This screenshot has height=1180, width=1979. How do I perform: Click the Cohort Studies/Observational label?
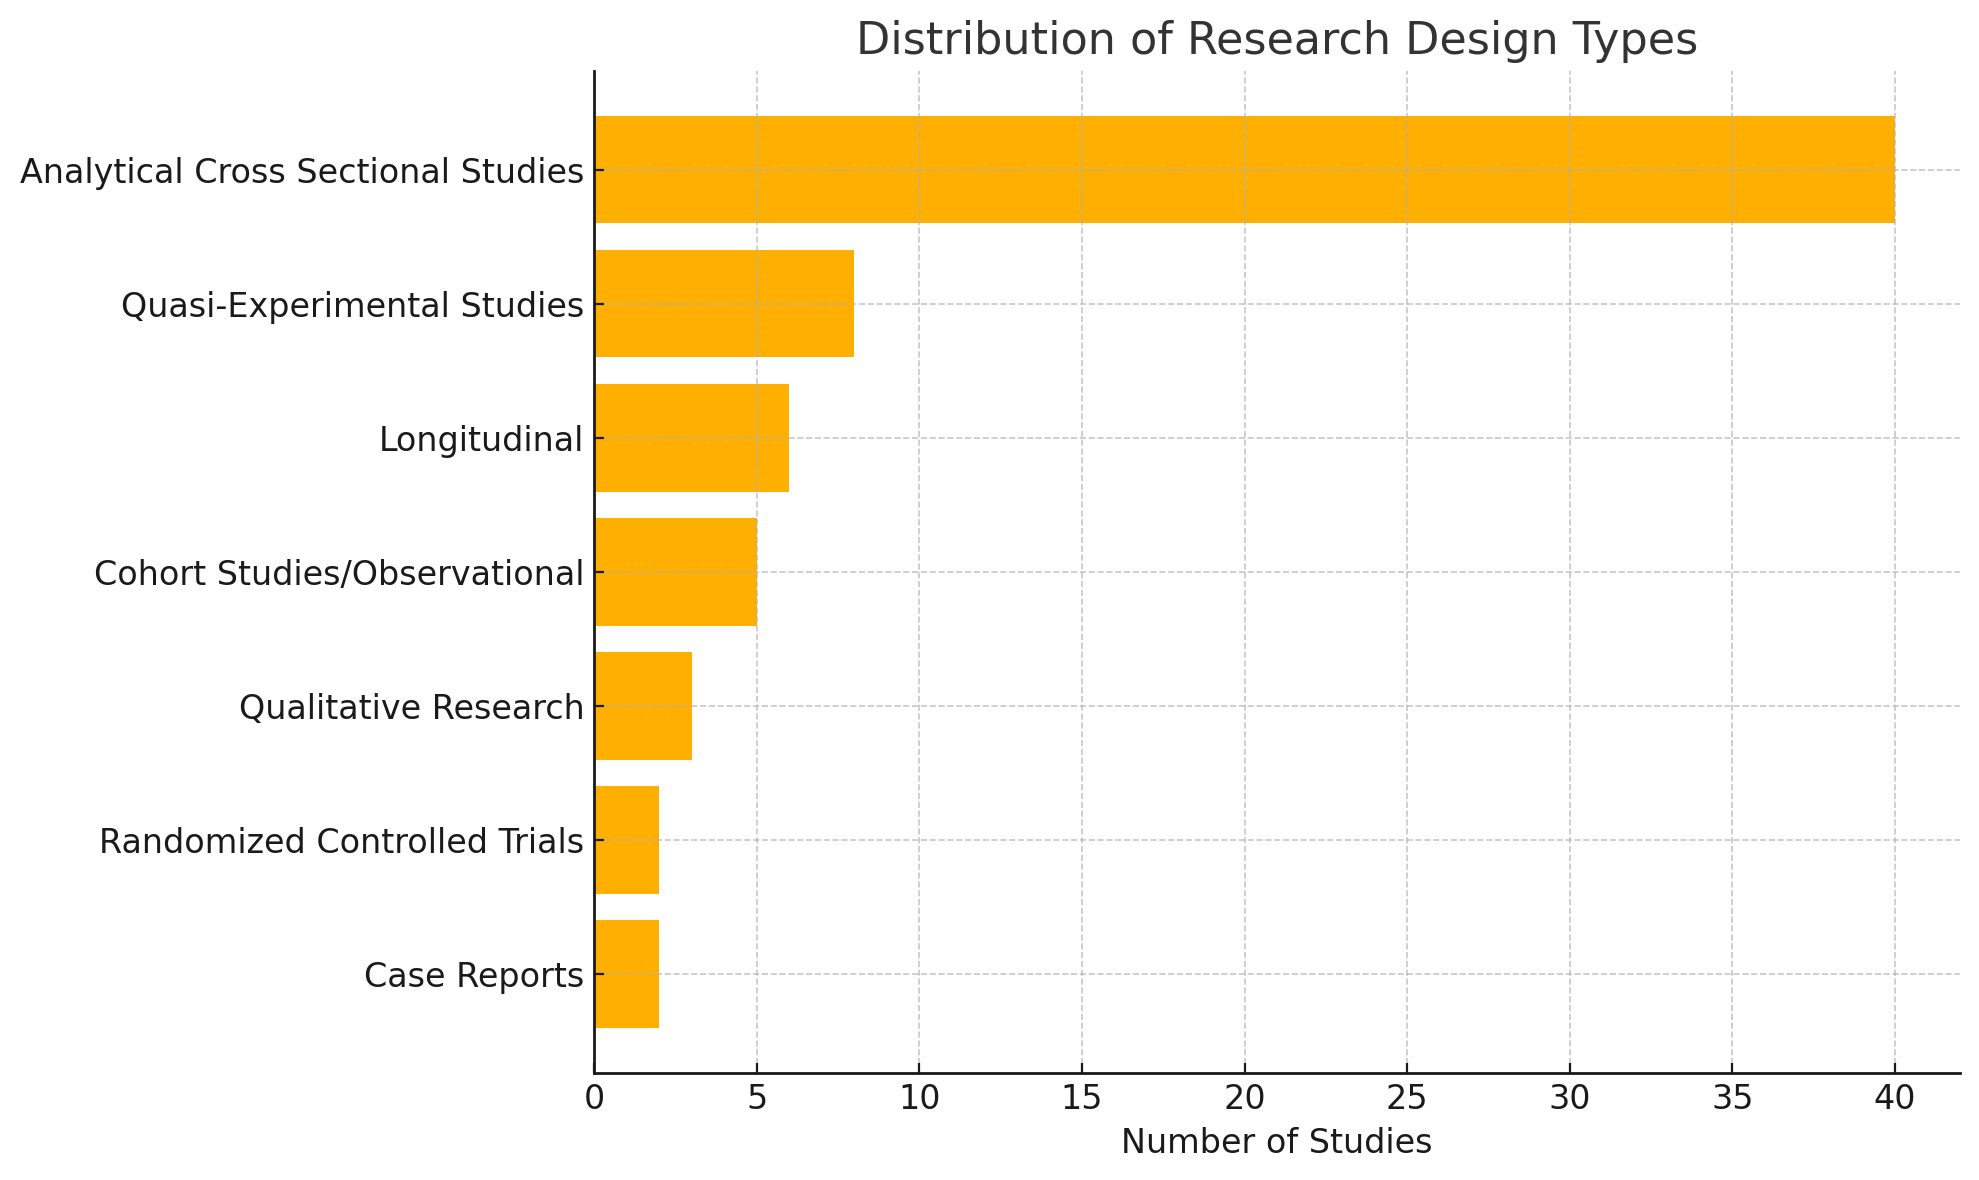[338, 573]
